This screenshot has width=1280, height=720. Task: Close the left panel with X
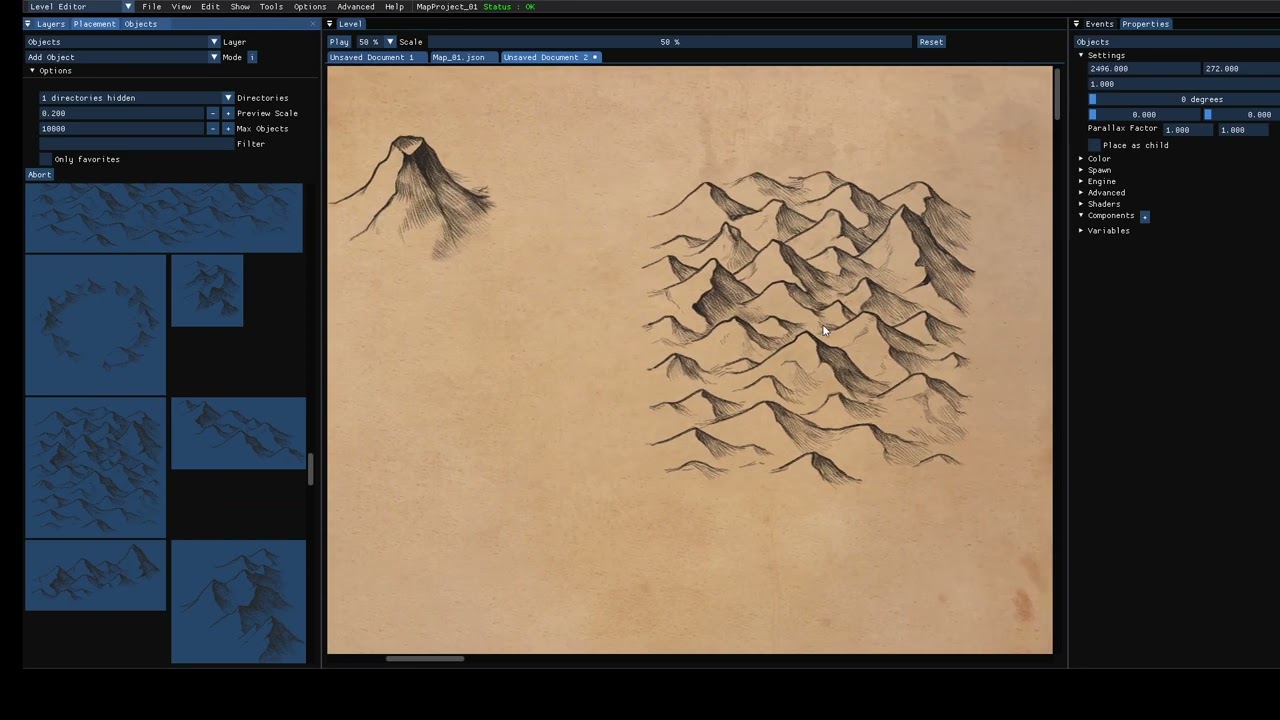[313, 24]
